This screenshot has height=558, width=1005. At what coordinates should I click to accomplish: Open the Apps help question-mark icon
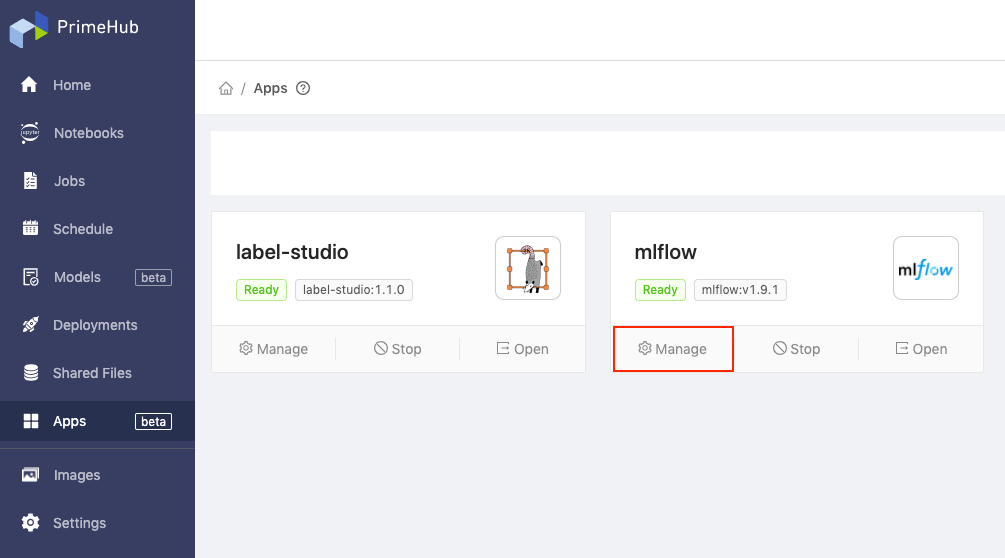coord(303,88)
